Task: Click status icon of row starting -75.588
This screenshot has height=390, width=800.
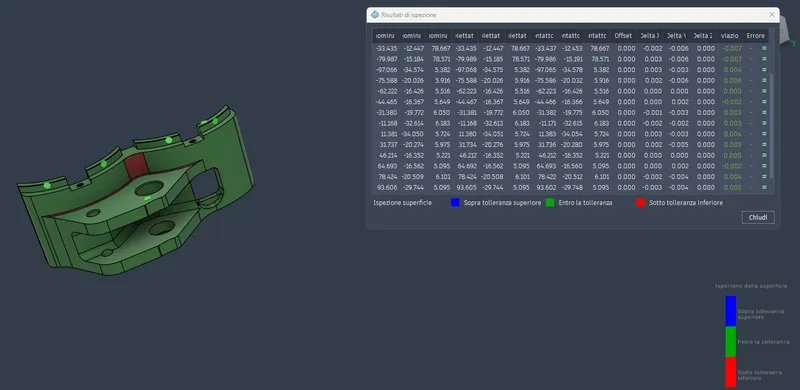Action: pos(764,81)
